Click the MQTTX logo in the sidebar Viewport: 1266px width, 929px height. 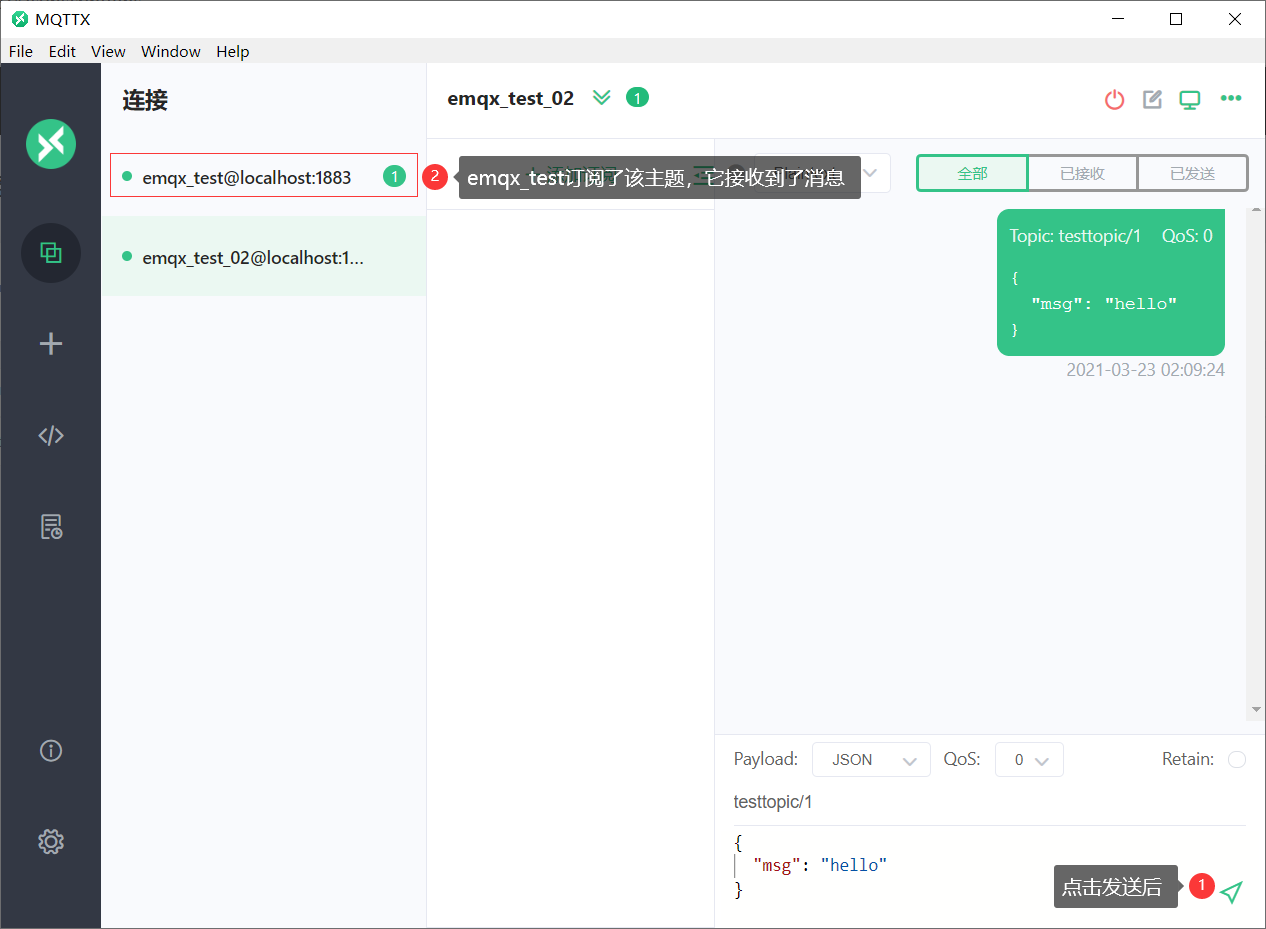point(51,143)
